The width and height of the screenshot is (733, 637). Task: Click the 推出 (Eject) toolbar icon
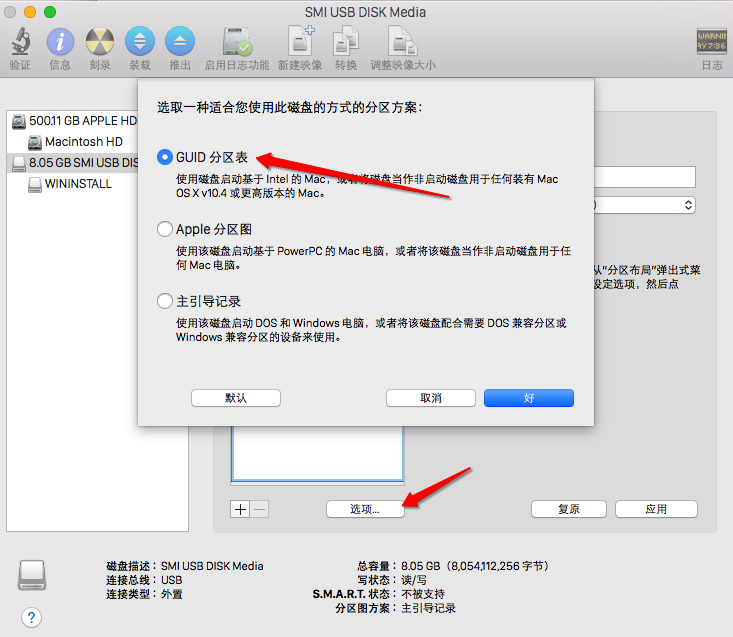pyautogui.click(x=180, y=42)
